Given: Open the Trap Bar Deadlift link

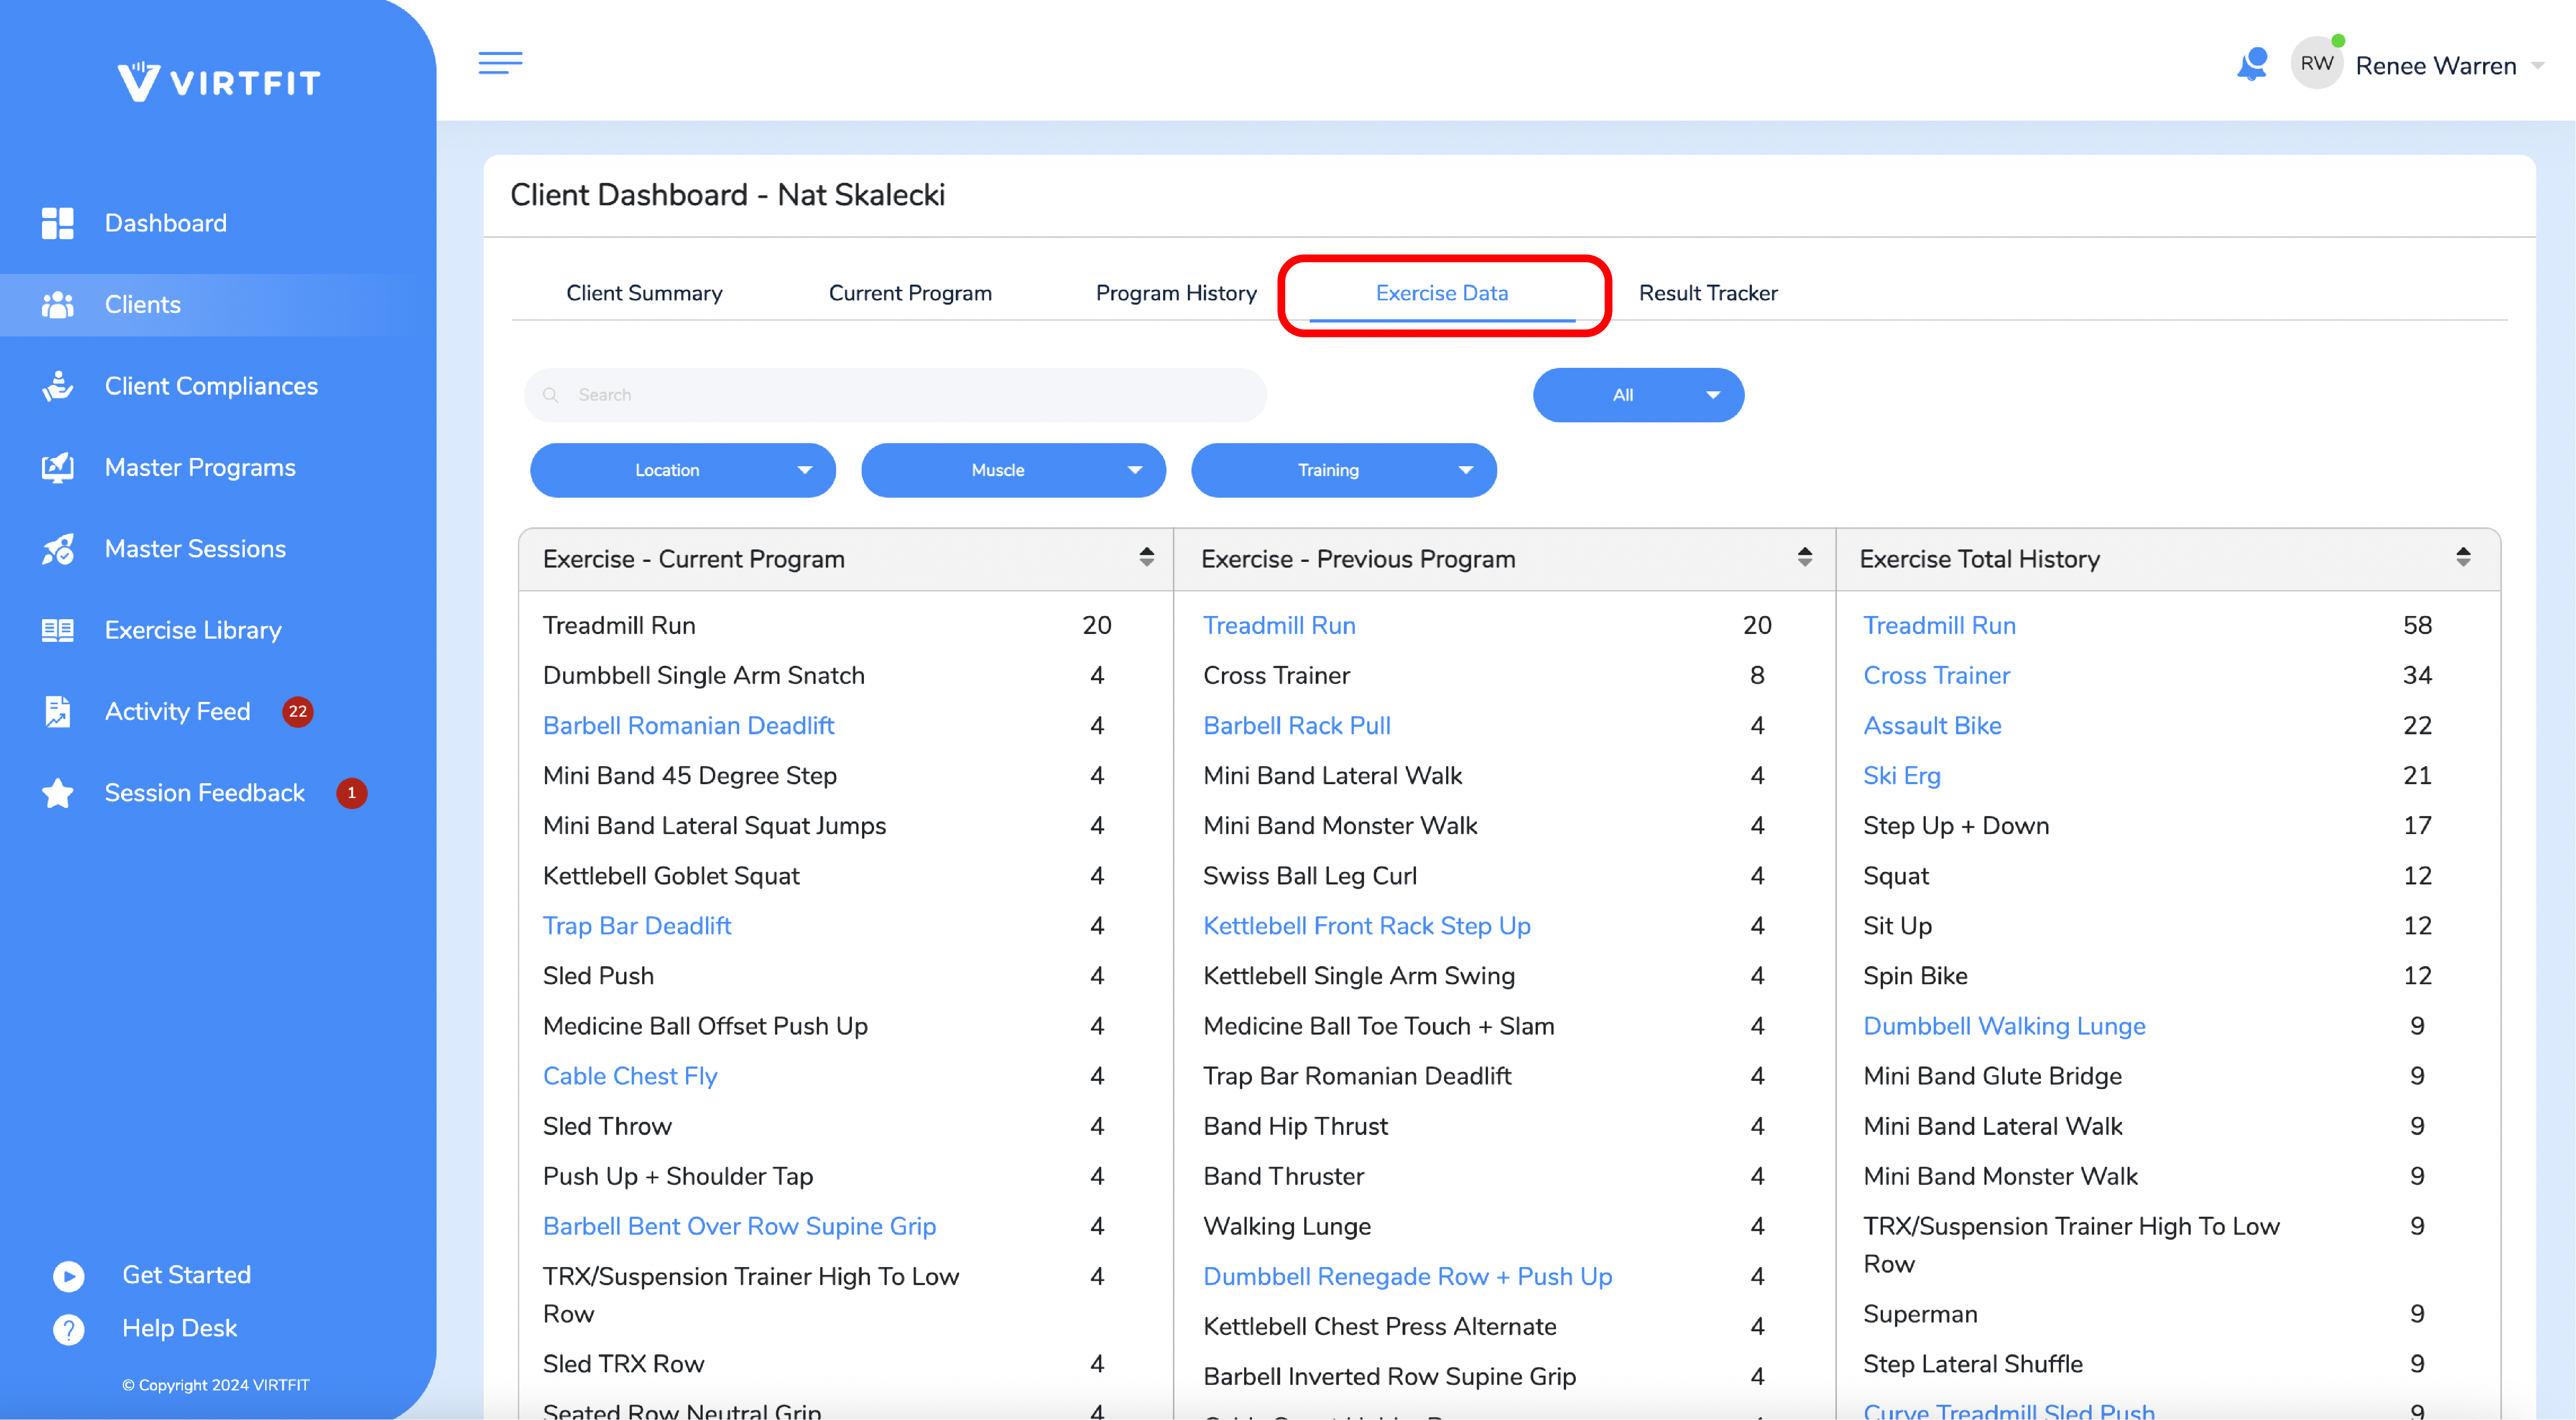Looking at the screenshot, I should [x=637, y=925].
